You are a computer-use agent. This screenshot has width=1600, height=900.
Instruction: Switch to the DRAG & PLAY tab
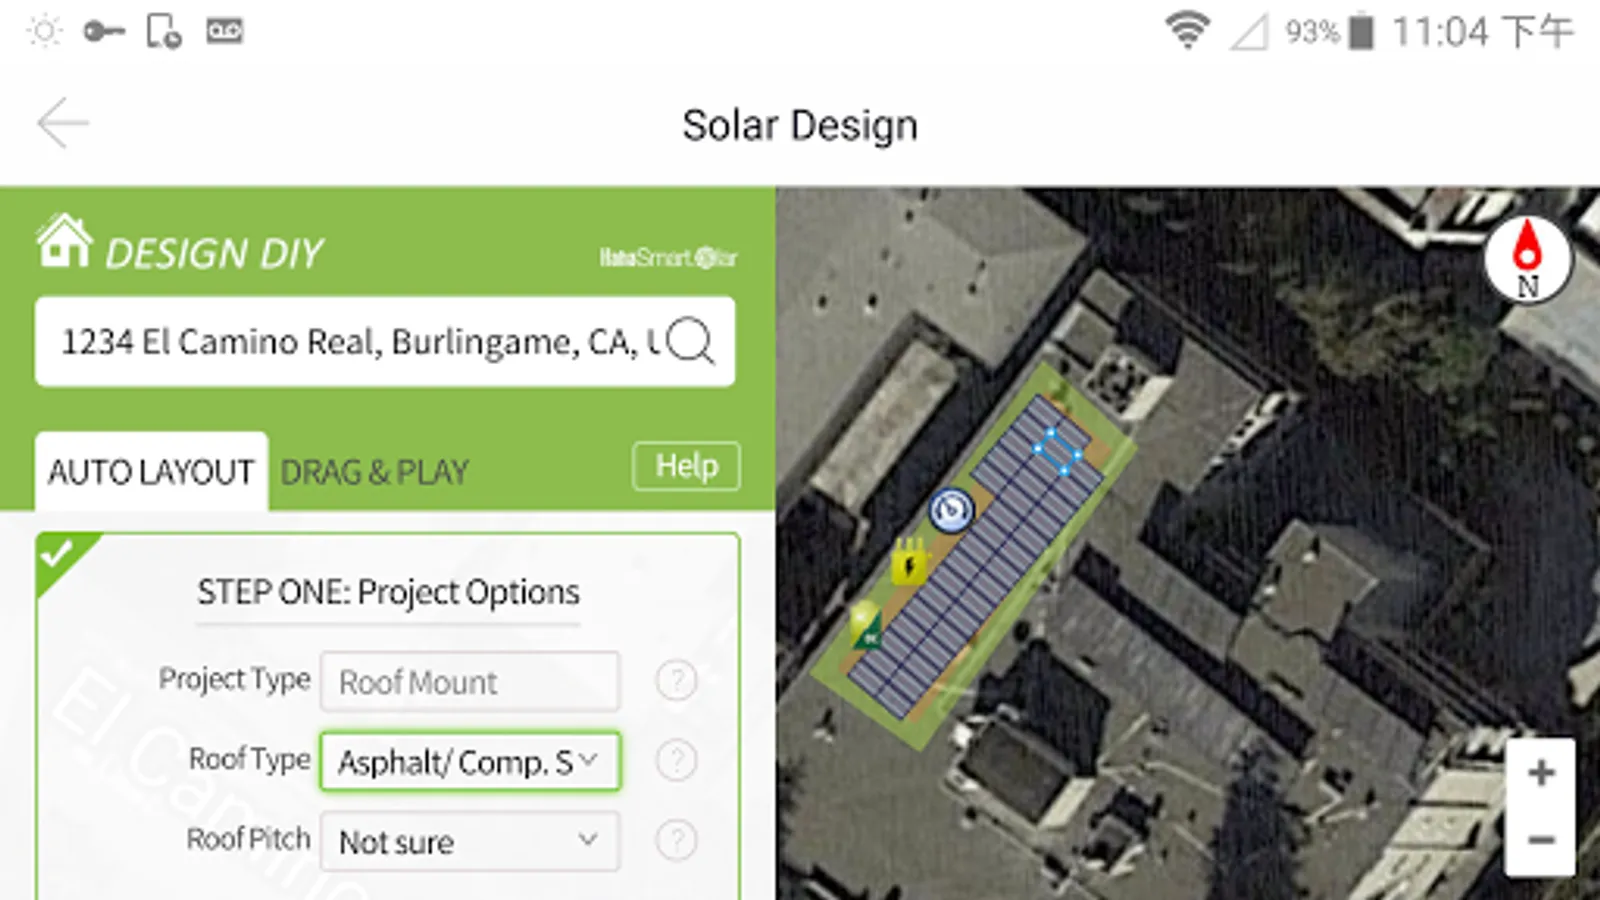pos(374,472)
